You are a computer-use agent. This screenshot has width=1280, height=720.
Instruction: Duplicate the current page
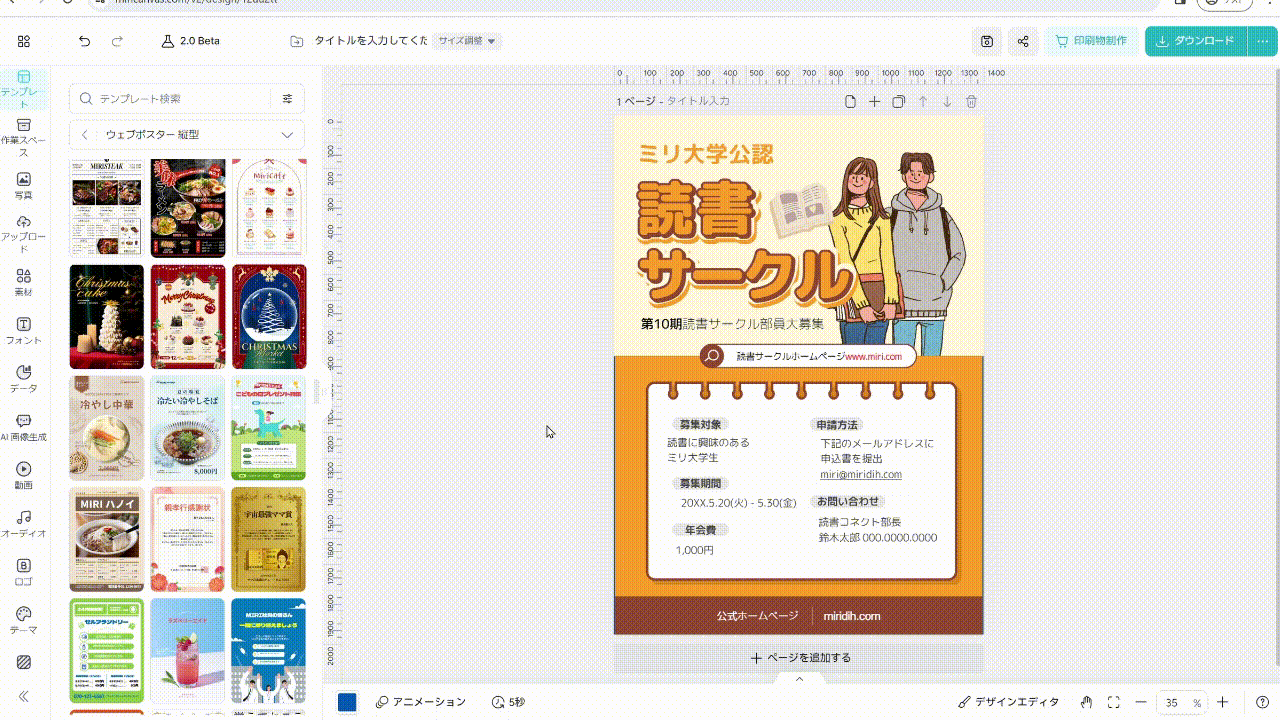coord(898,101)
